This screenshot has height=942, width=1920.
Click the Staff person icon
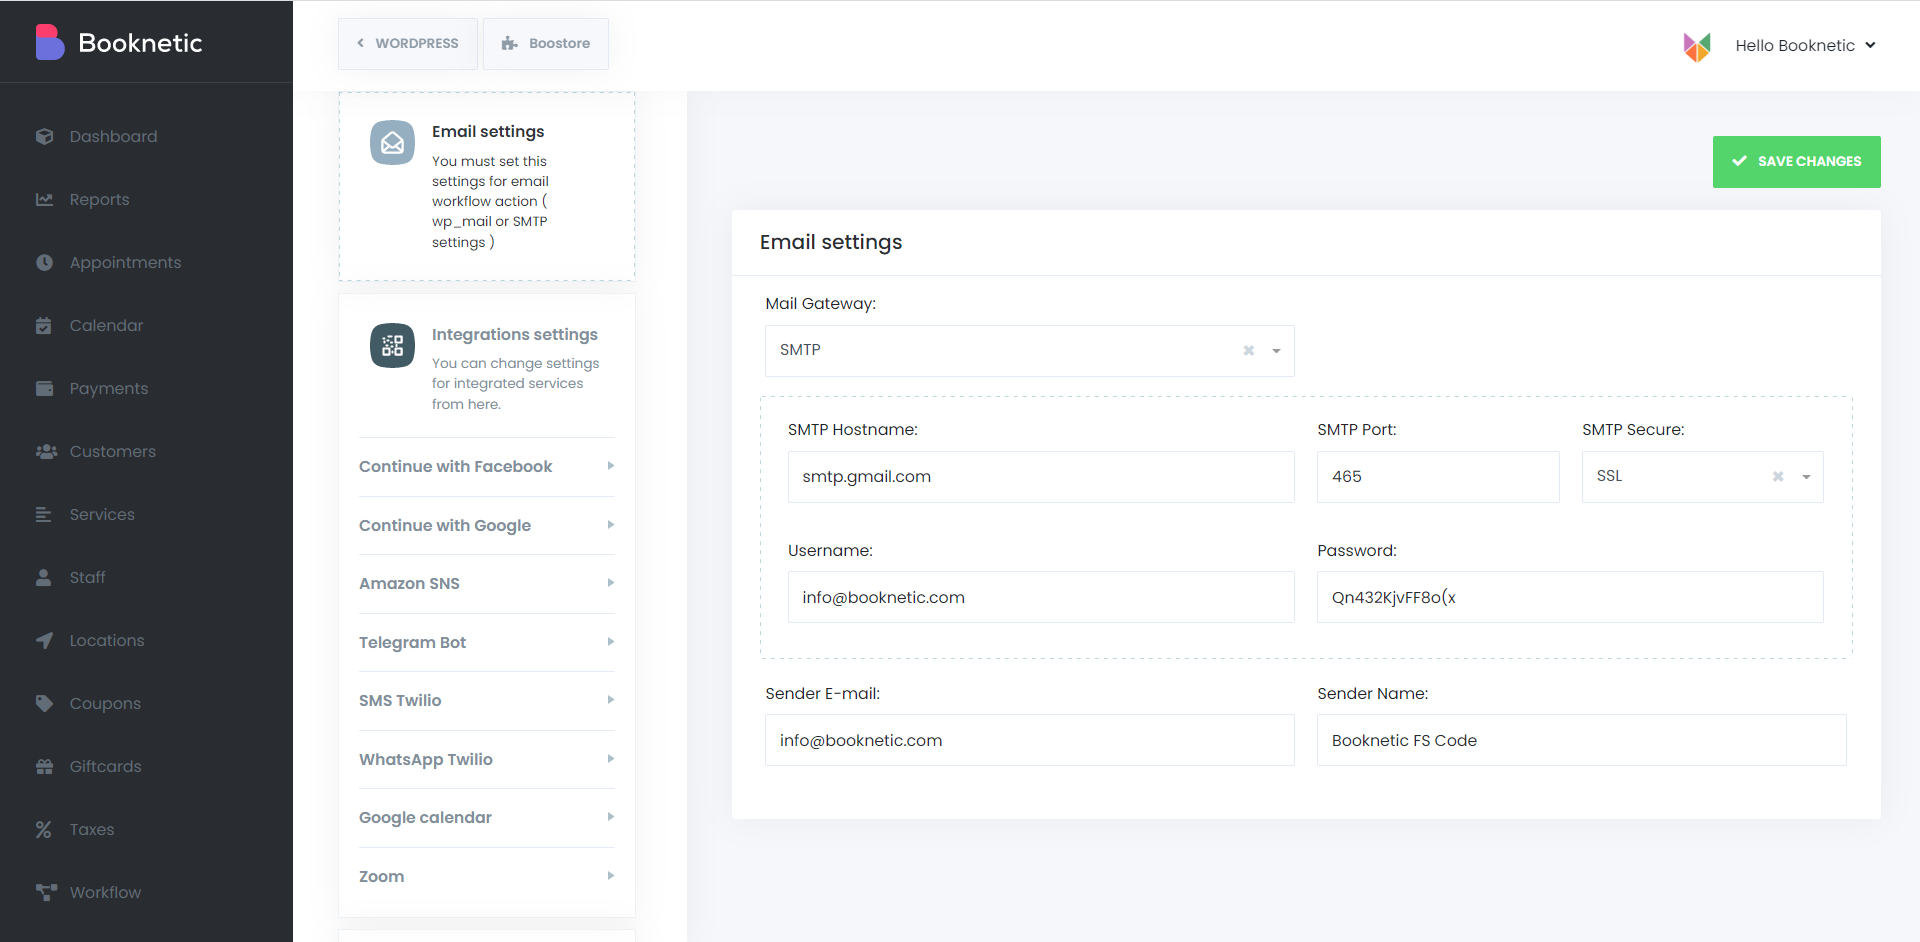tap(44, 577)
